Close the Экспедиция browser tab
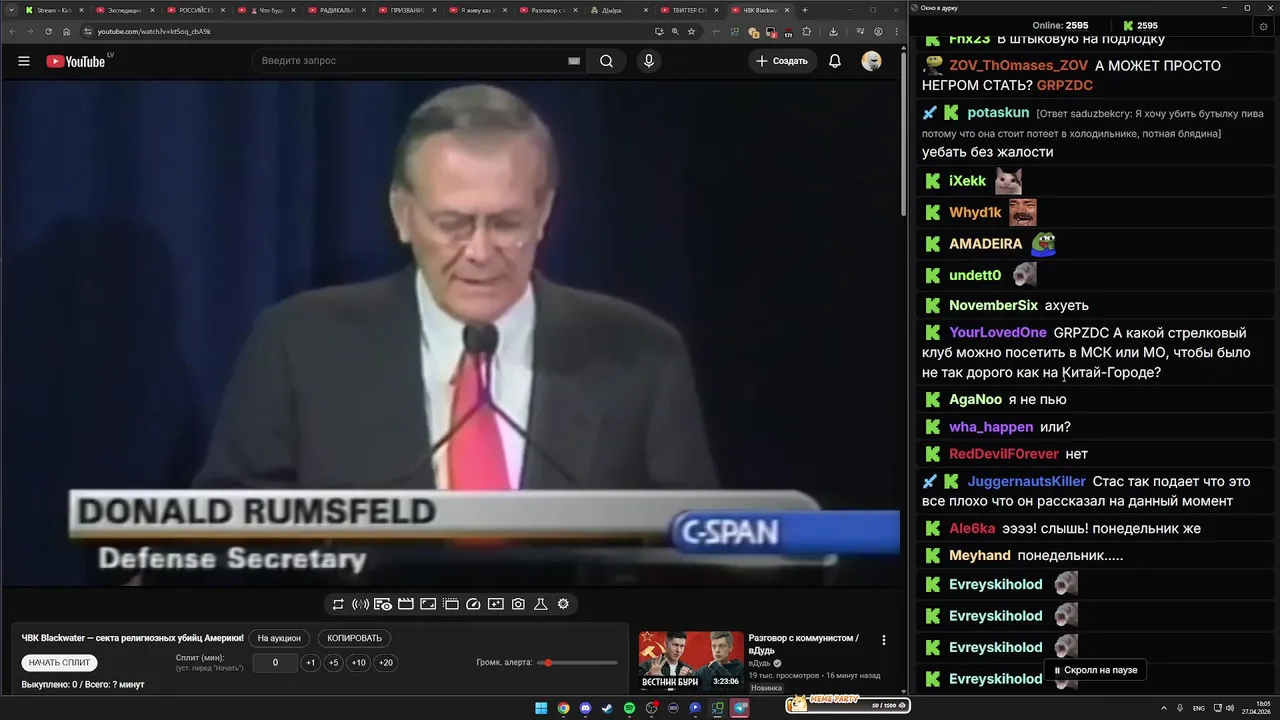 [x=154, y=9]
